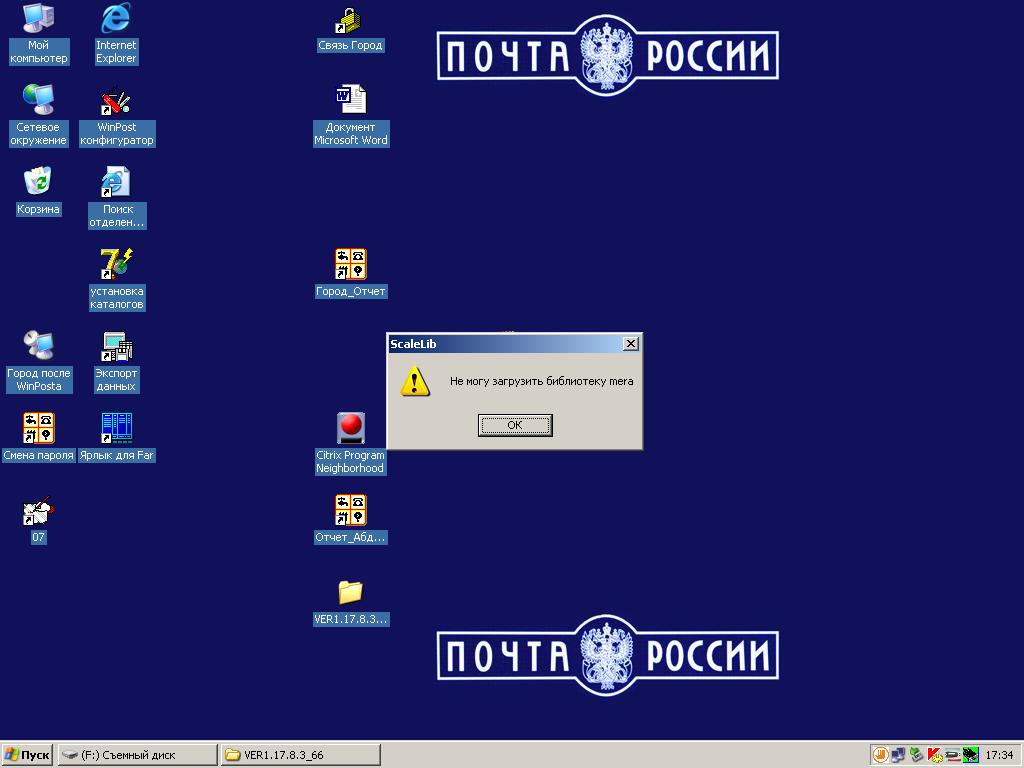
Task: Select the Сетевое окружение icon
Action: coord(39,116)
